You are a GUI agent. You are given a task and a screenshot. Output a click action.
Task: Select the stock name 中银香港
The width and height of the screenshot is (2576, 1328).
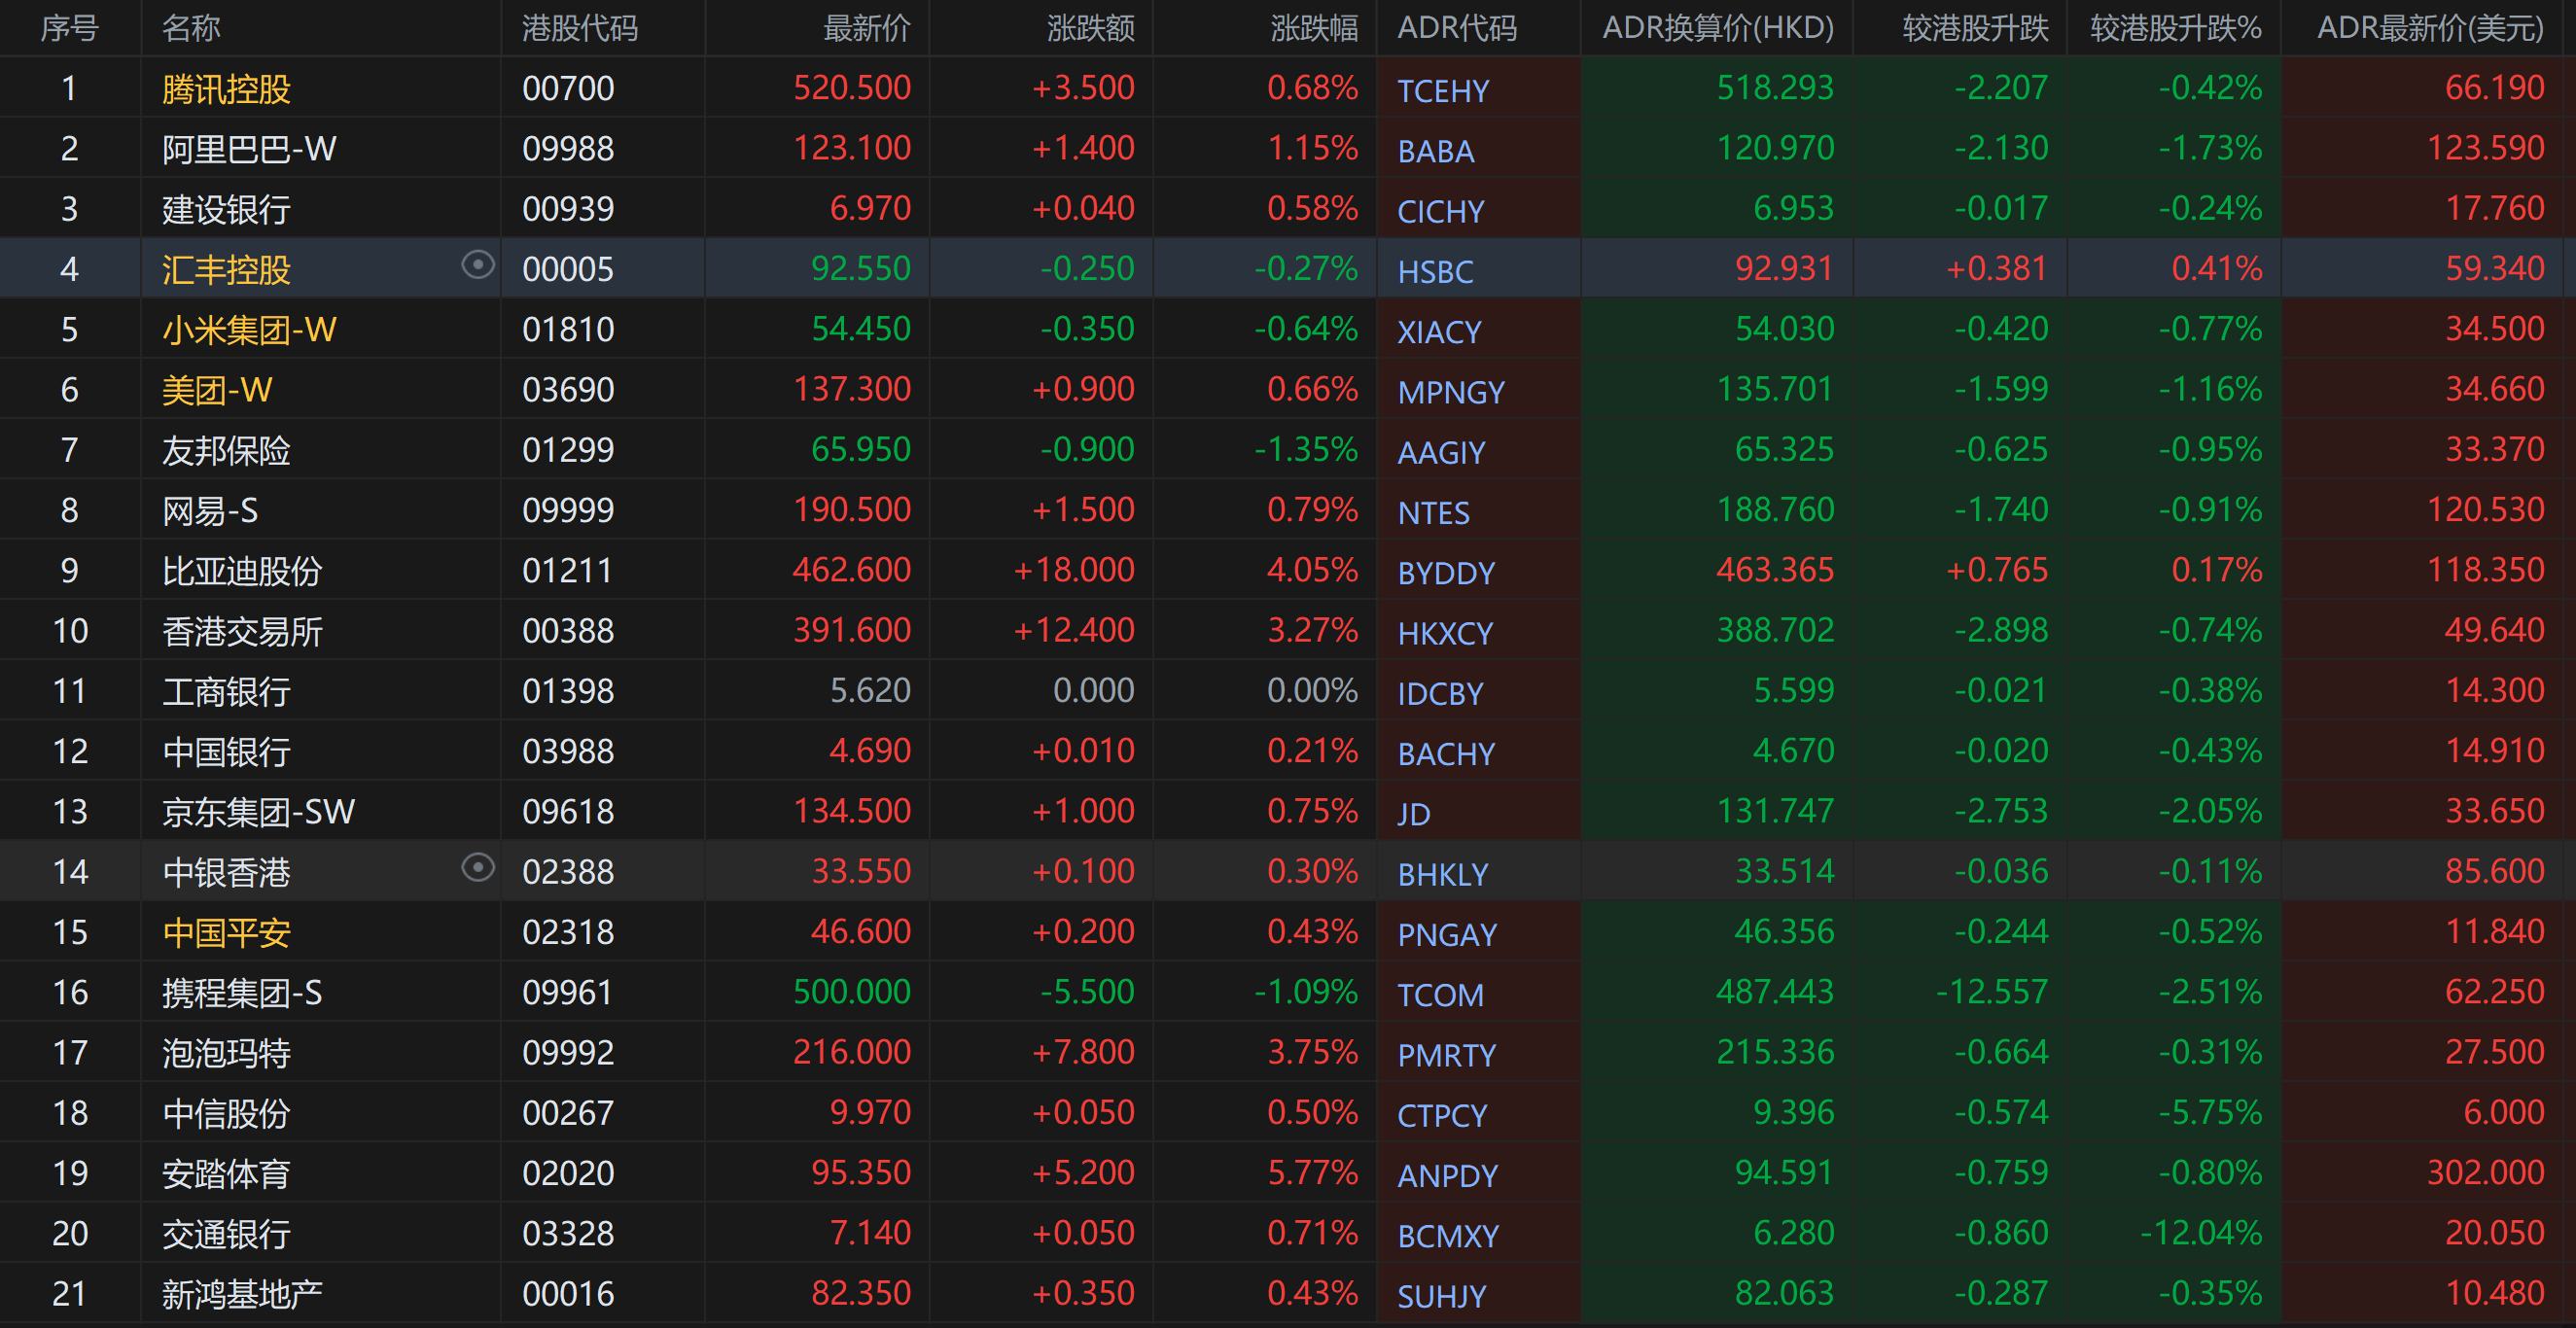tap(226, 872)
